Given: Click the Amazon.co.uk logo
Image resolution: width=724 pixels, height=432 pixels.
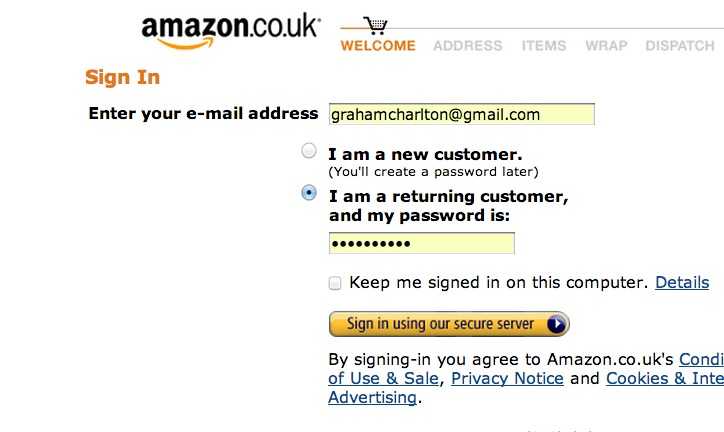Looking at the screenshot, I should [230, 30].
